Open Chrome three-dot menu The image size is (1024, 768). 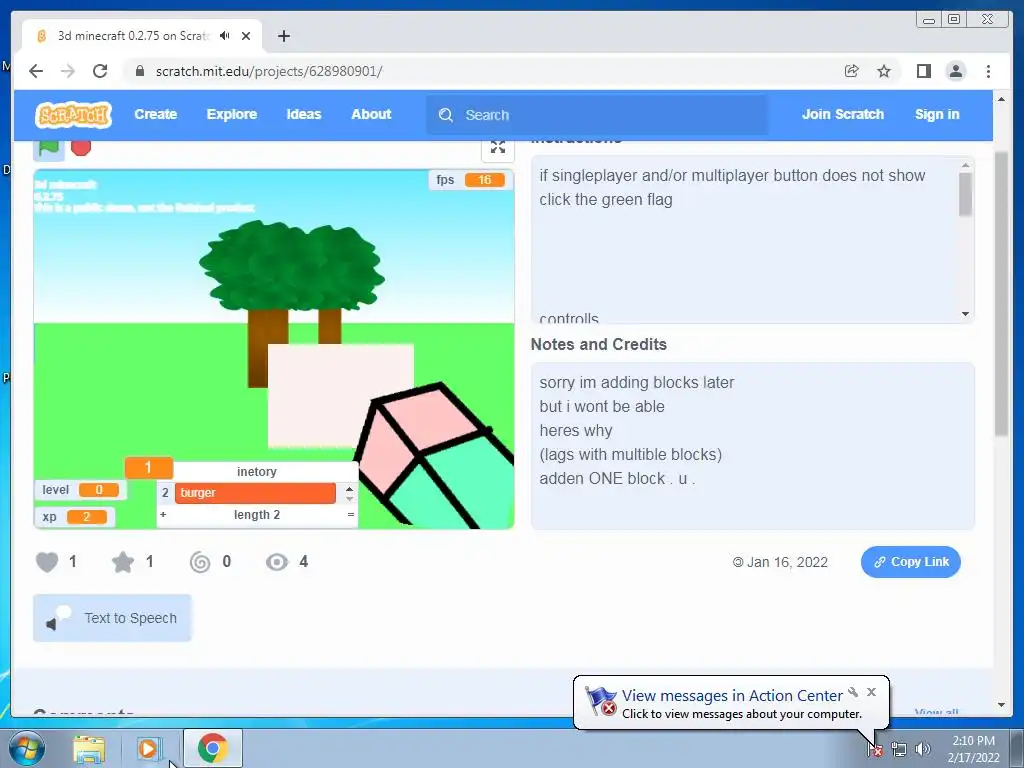[988, 71]
